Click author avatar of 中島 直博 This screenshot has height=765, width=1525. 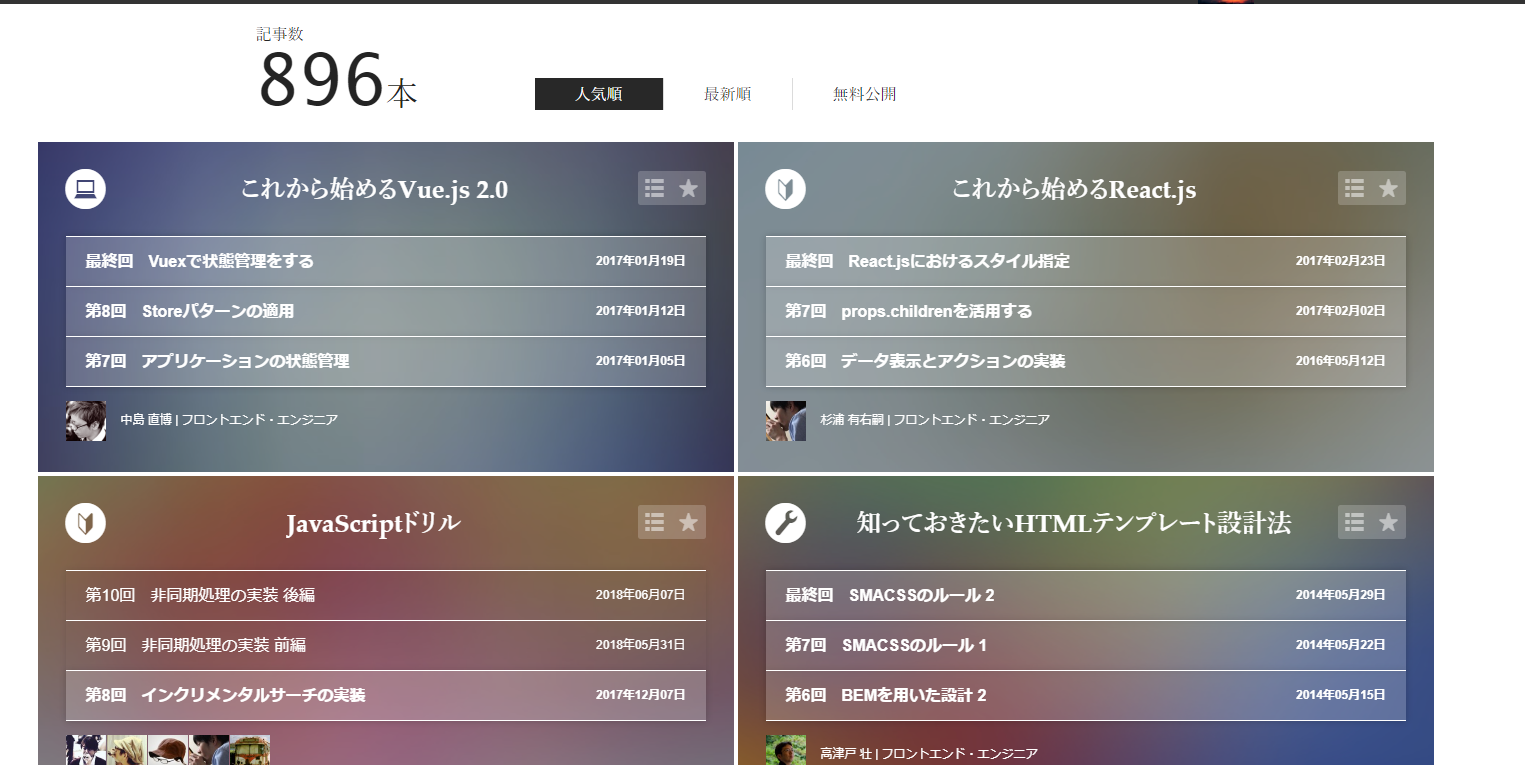coord(86,421)
